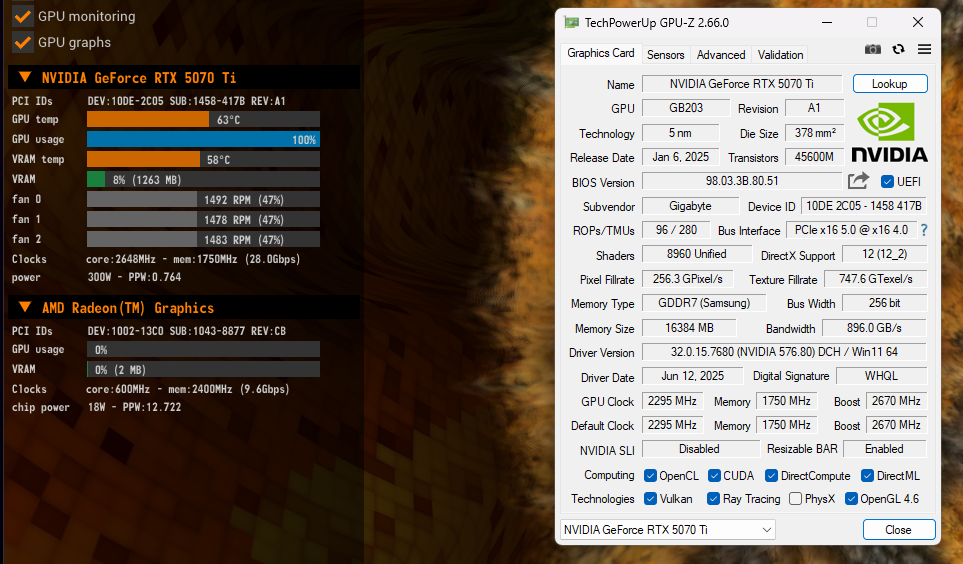Click the Device ID field value
This screenshot has height=564, width=963.
point(864,206)
